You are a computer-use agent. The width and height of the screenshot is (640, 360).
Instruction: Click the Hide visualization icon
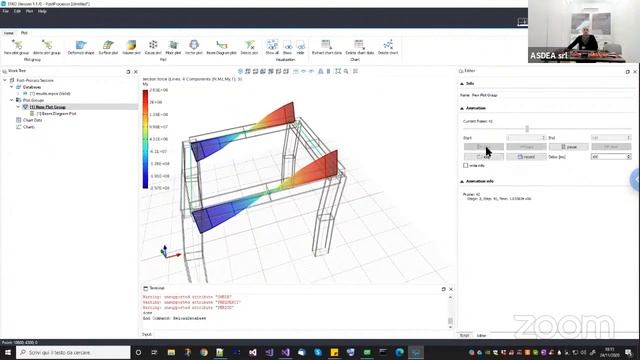(300, 47)
